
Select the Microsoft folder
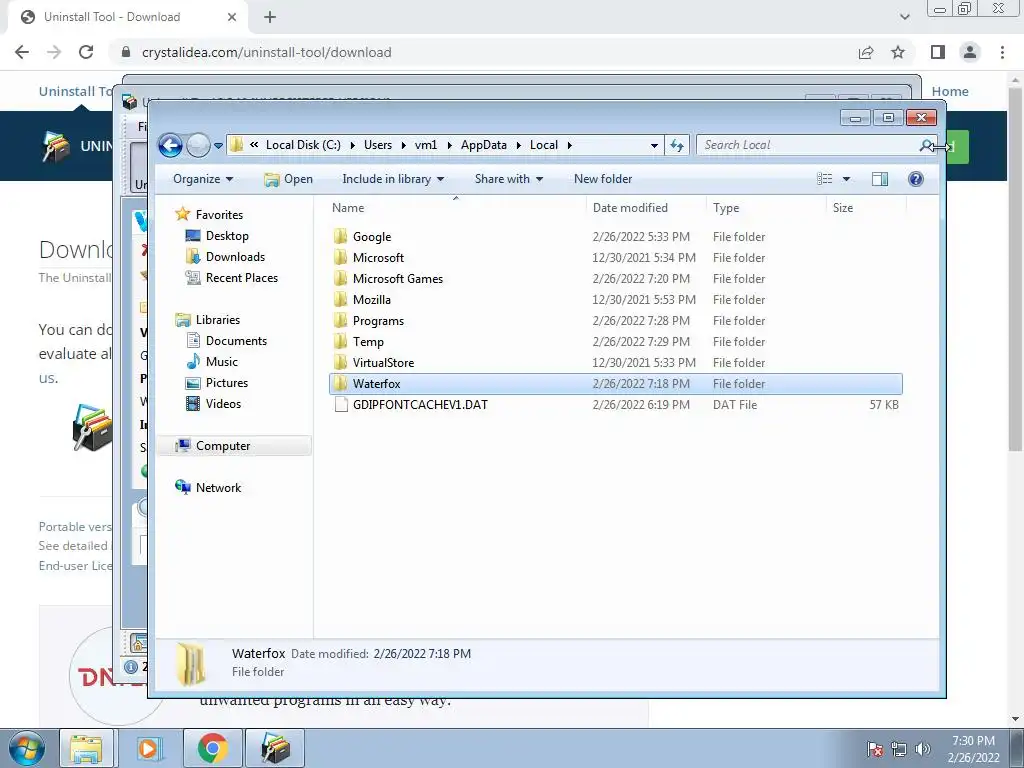click(378, 258)
